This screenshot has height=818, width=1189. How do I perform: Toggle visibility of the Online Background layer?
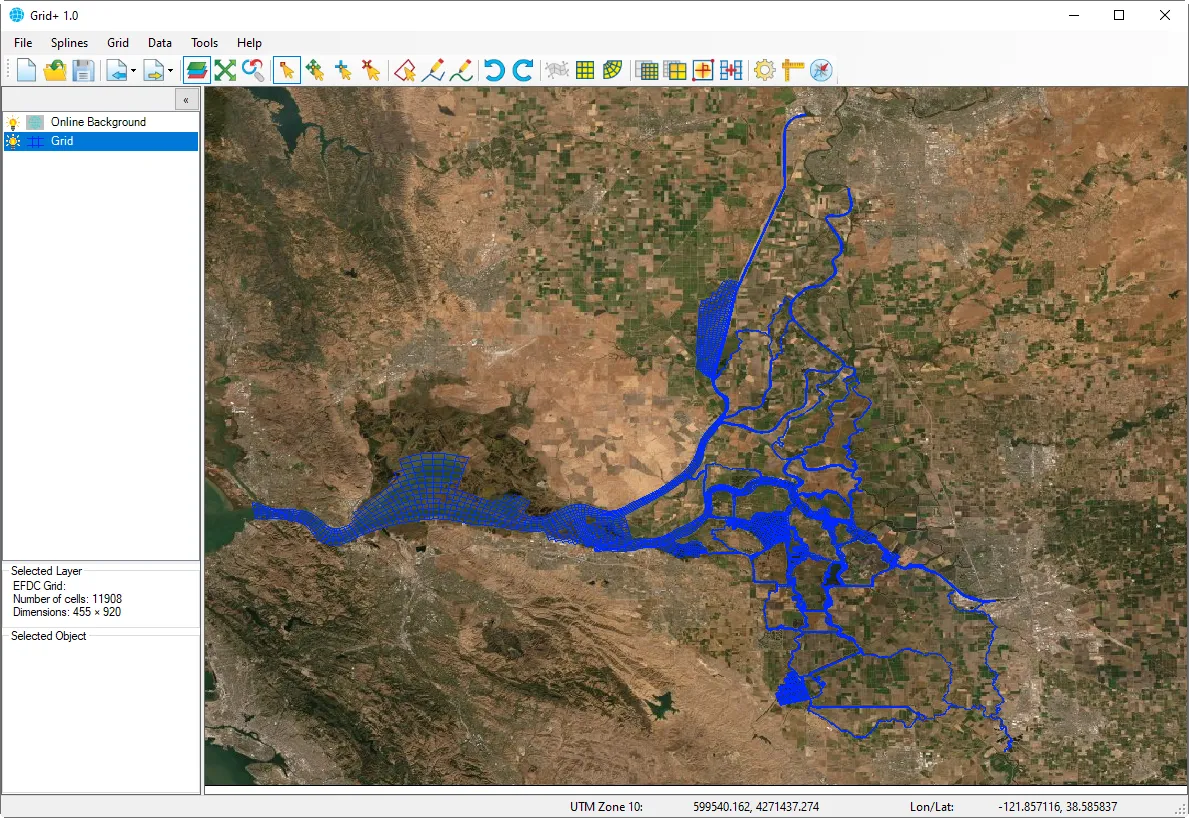13,121
